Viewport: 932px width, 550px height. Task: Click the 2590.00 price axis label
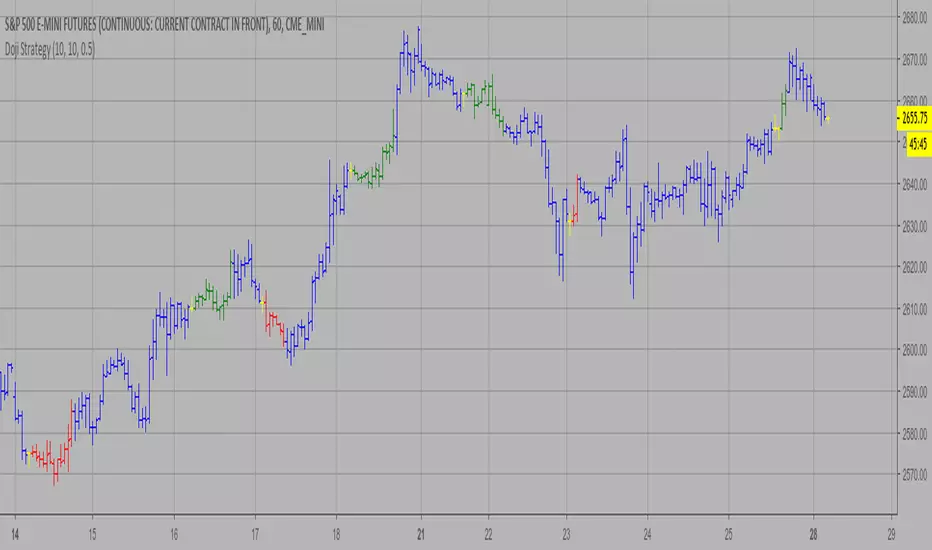point(915,392)
